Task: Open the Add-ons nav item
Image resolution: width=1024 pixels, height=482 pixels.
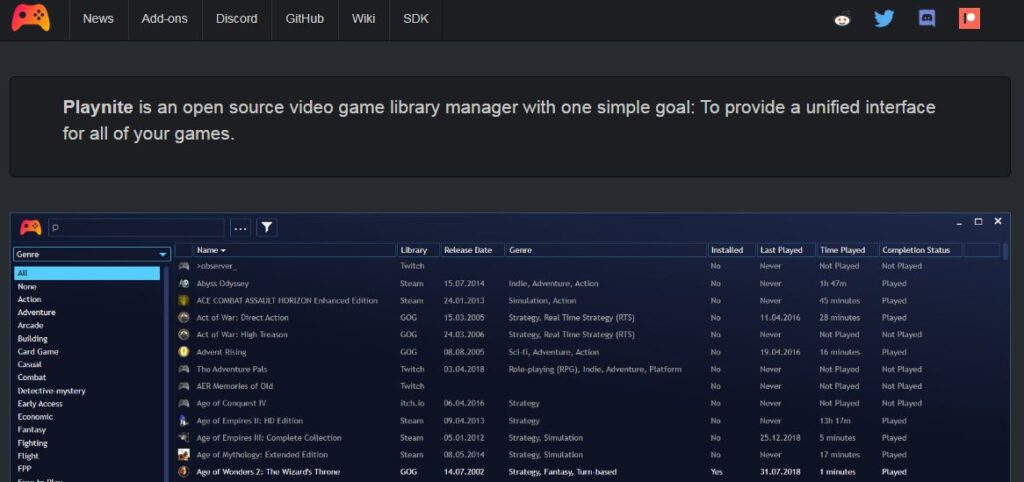Action: point(165,19)
